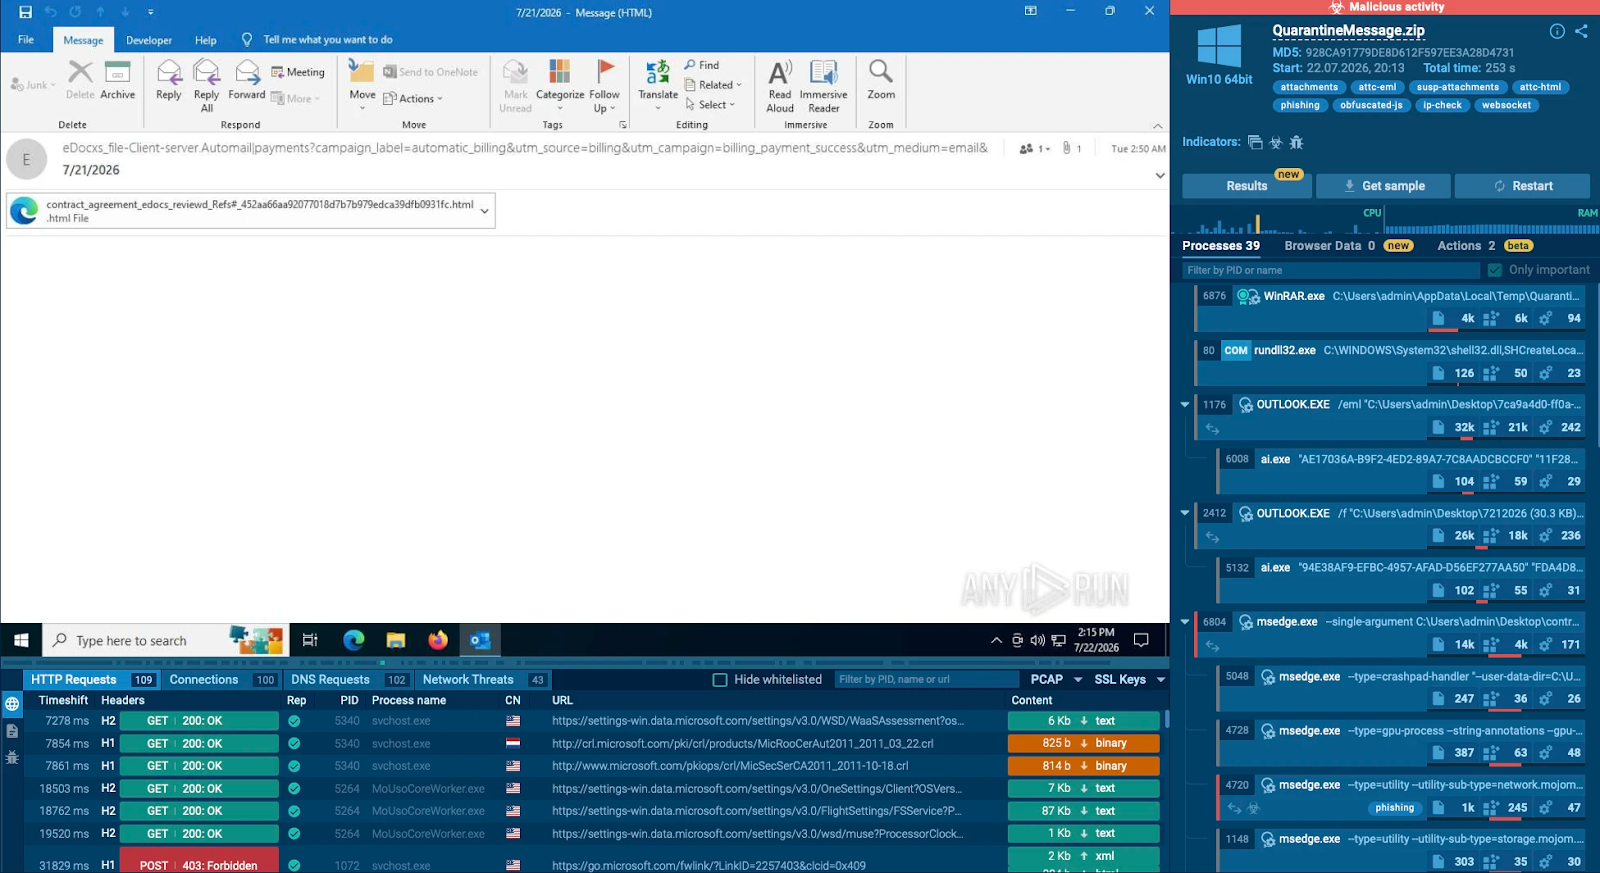Open File Explorer from the taskbar
Image resolution: width=1600 pixels, height=873 pixels.
[396, 640]
